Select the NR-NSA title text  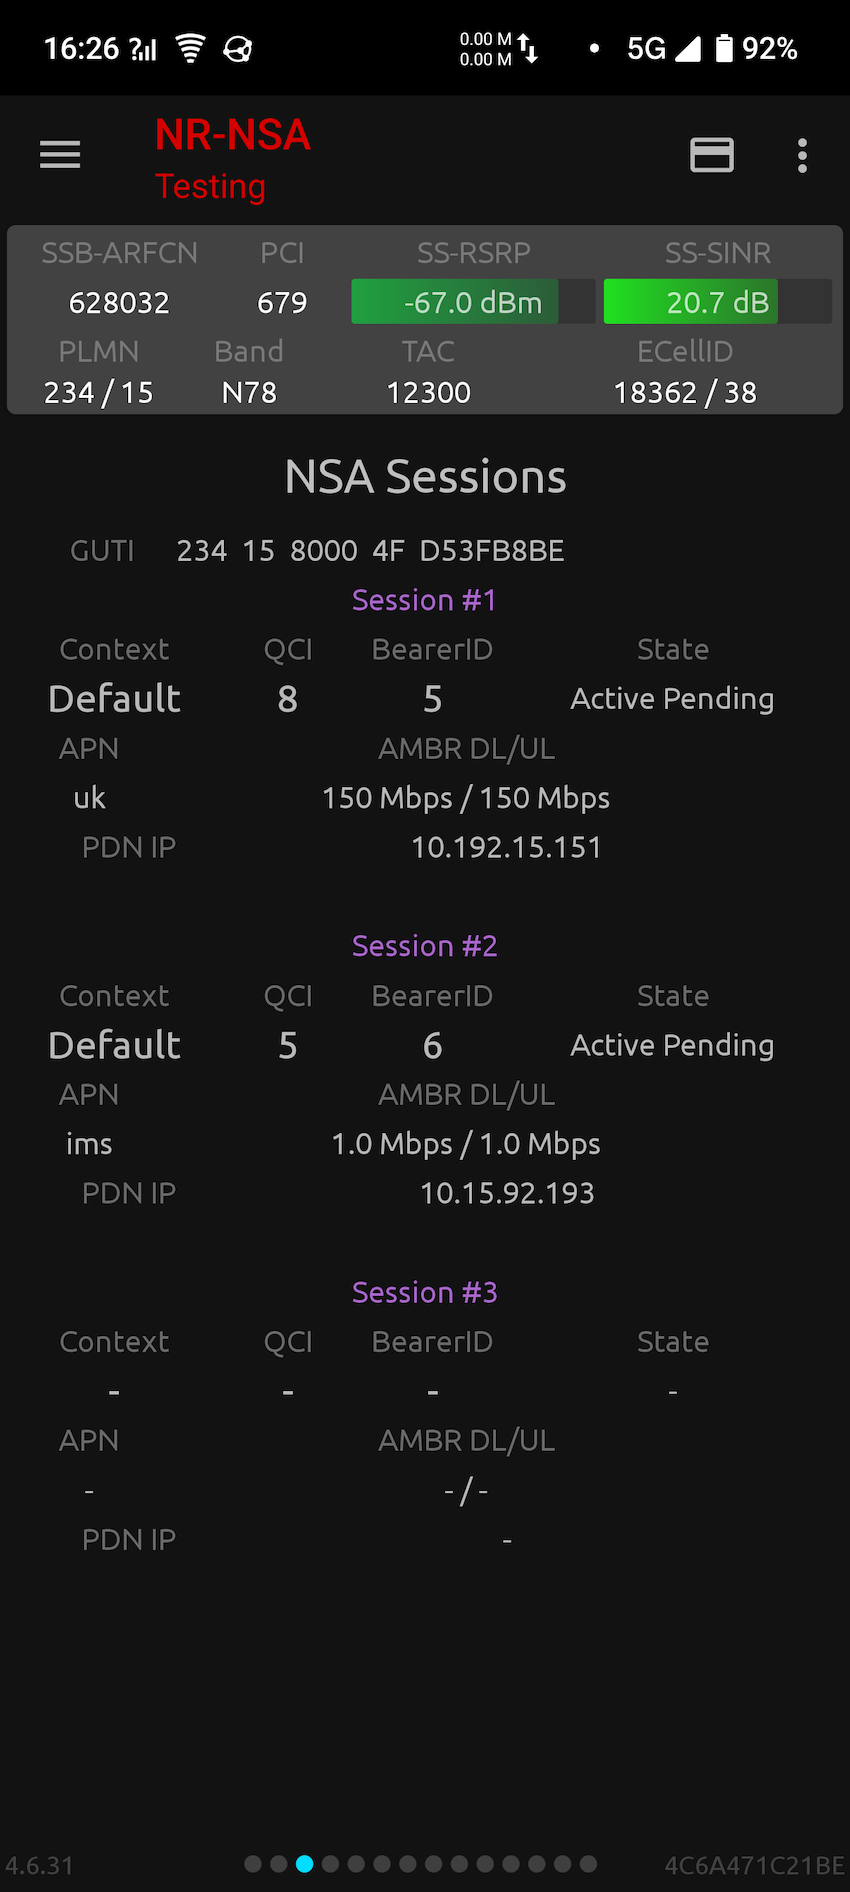[x=233, y=135]
